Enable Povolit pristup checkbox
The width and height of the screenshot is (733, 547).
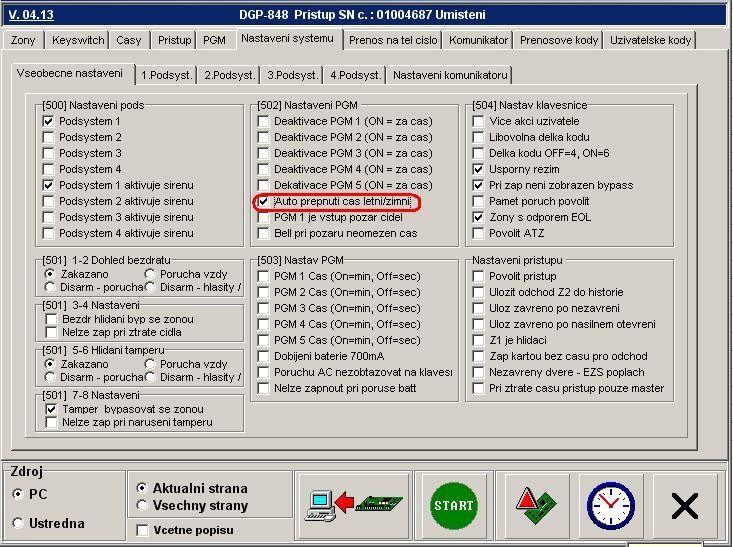[479, 276]
